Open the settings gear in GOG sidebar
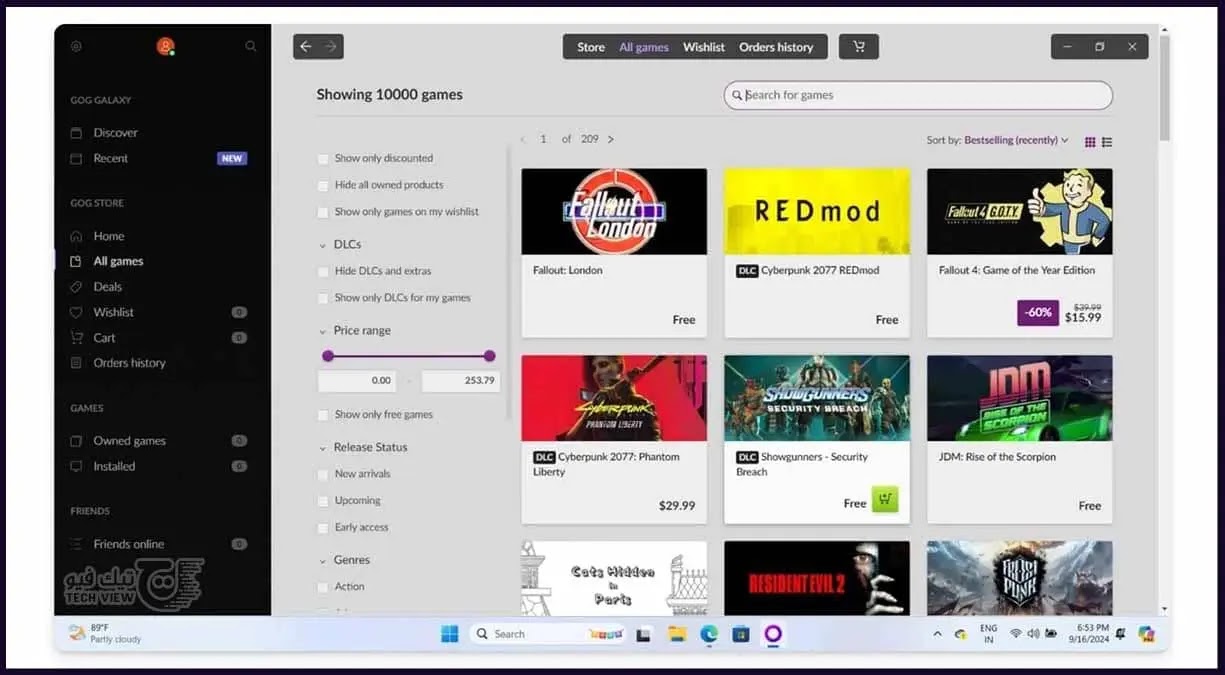Image resolution: width=1225 pixels, height=675 pixels. click(x=77, y=46)
